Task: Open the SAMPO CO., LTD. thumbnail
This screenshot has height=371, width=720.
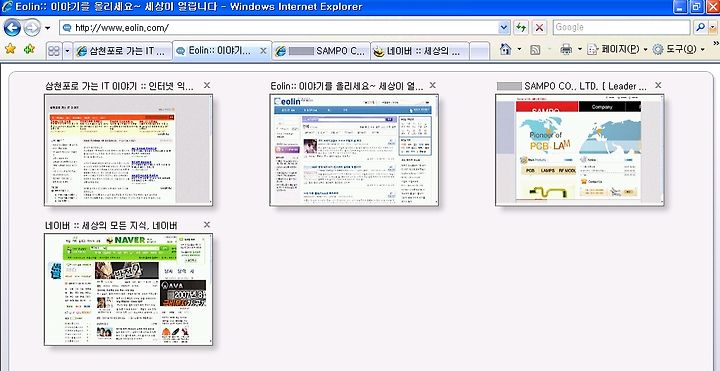Action: tap(579, 150)
